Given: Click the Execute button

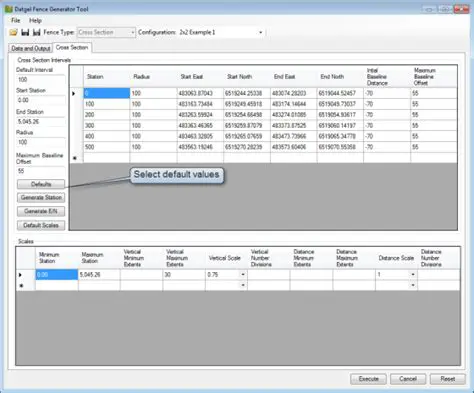Looking at the screenshot, I should click(368, 379).
